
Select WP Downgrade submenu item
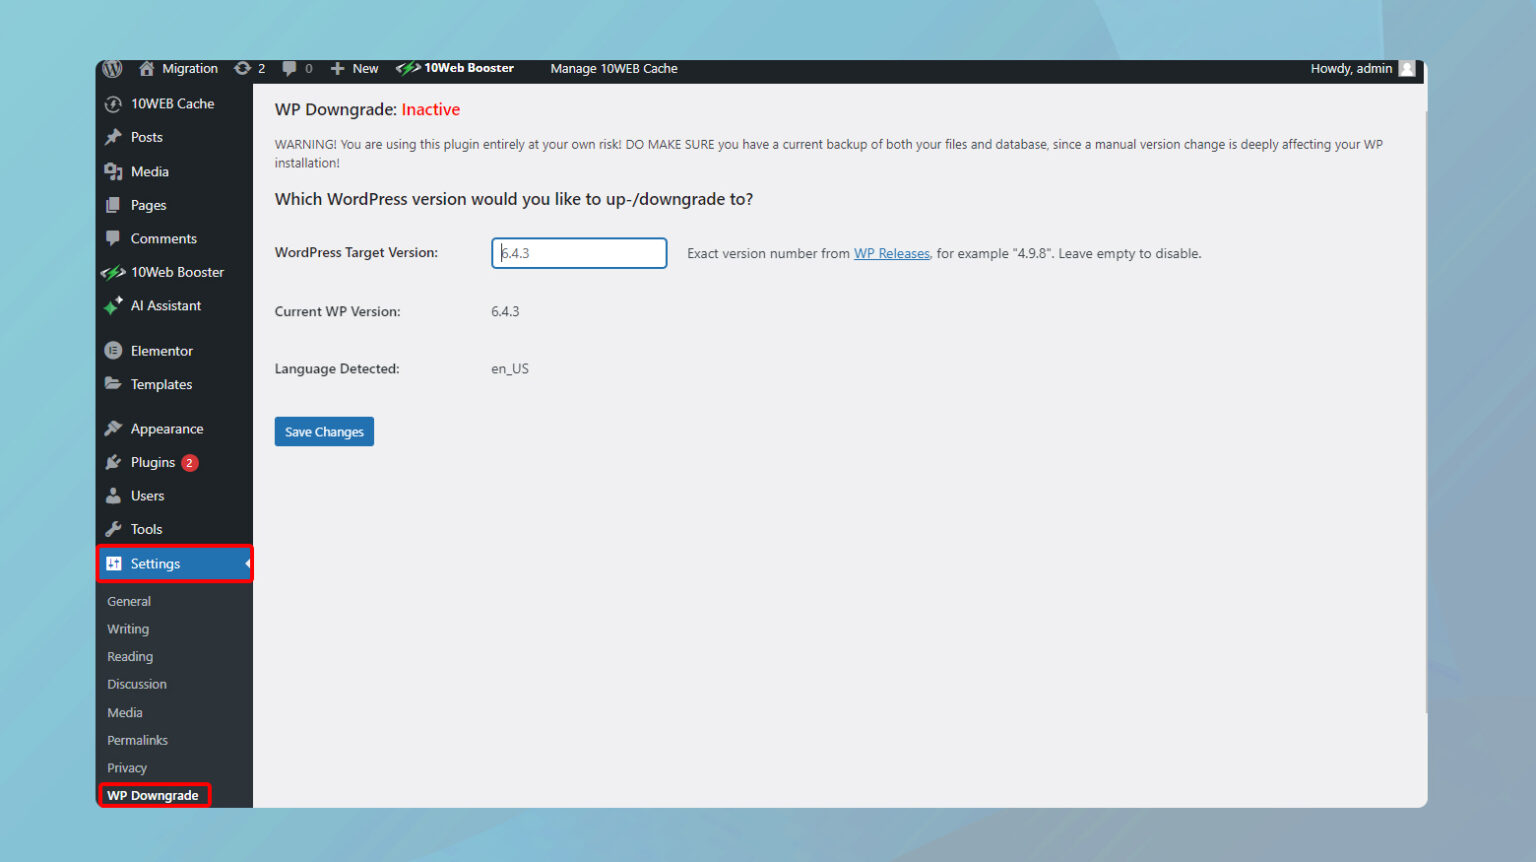coord(153,796)
